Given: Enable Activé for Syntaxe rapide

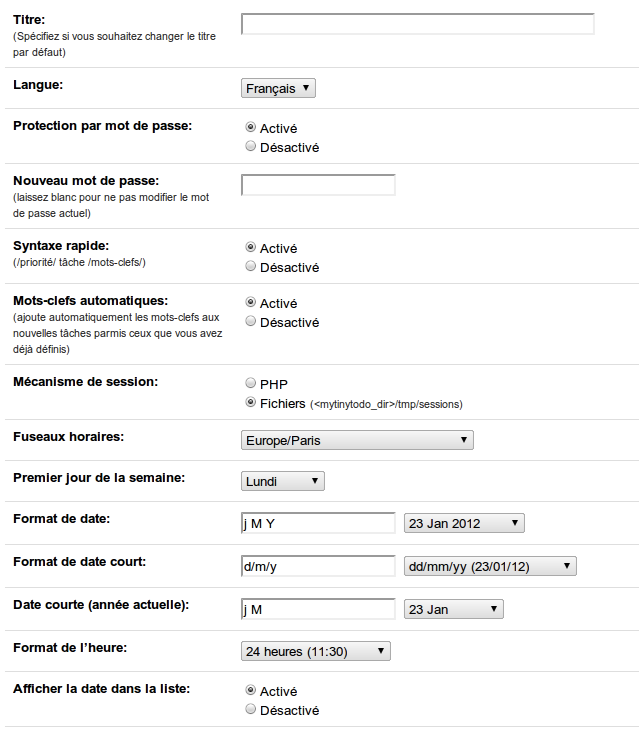Looking at the screenshot, I should click(x=251, y=248).
